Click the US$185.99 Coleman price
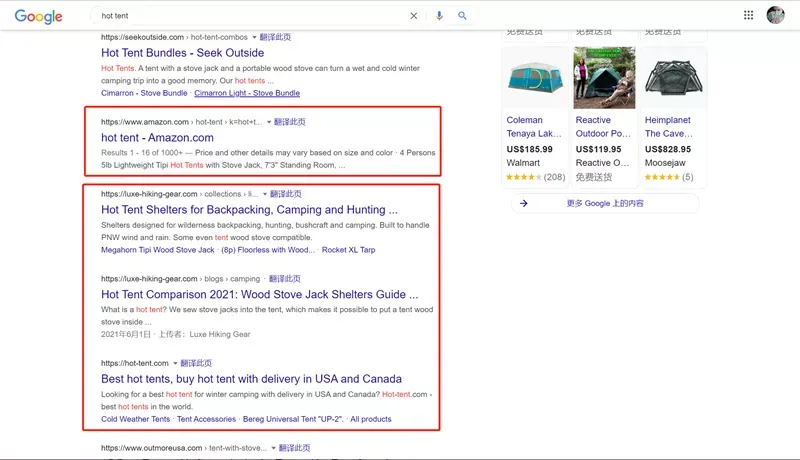800x460 pixels. [530, 149]
